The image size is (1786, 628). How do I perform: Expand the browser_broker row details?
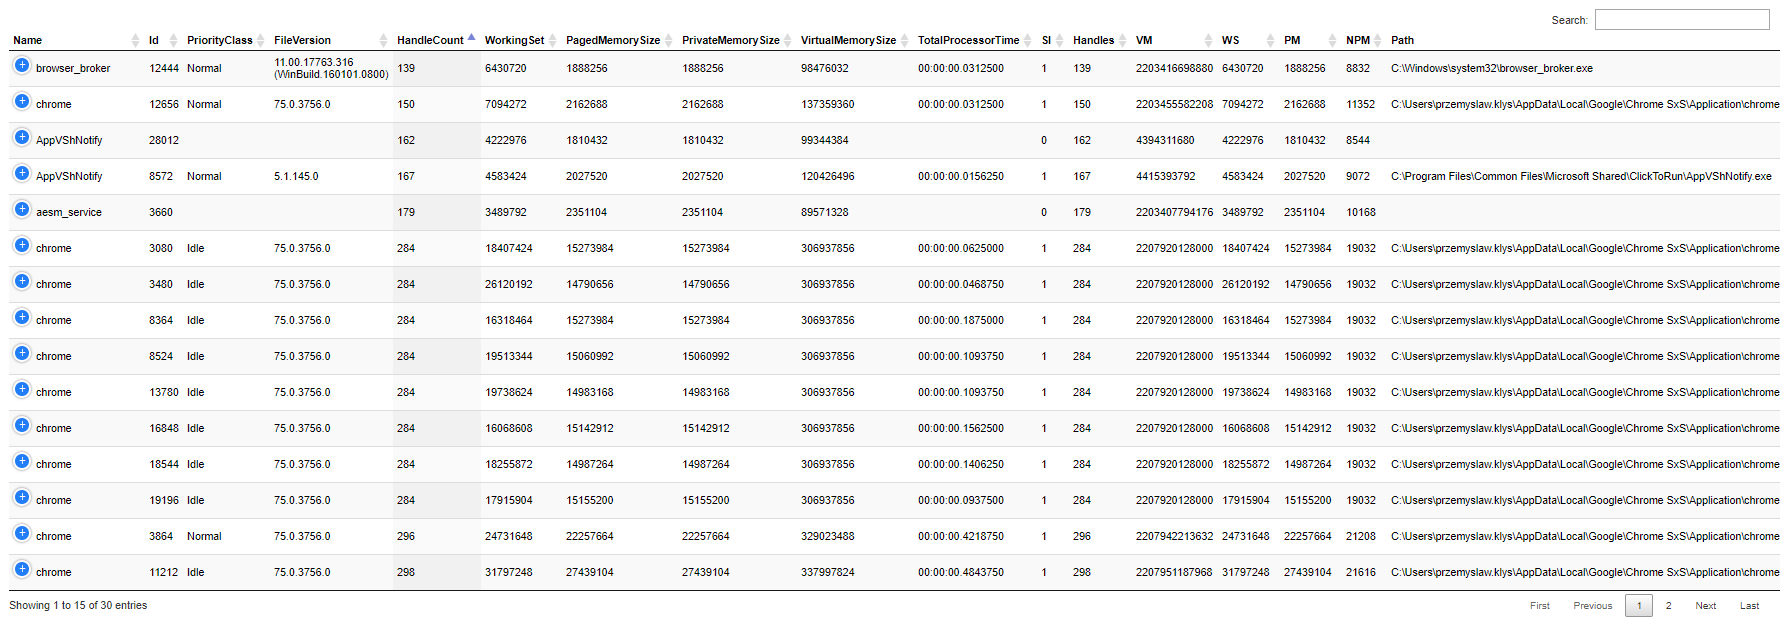(22, 66)
